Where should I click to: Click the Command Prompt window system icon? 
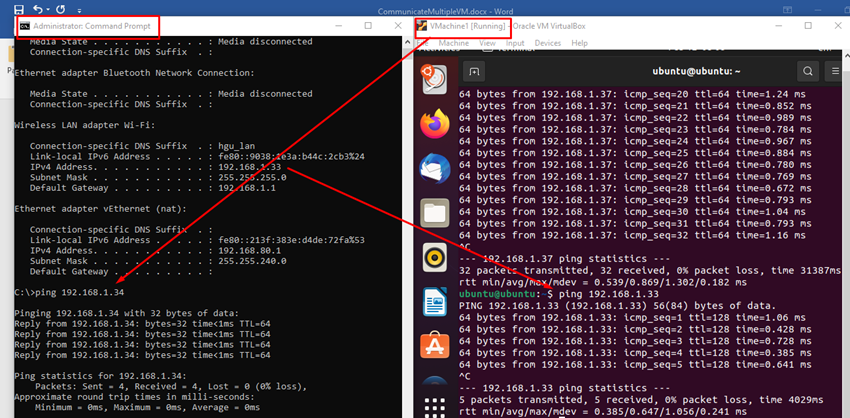(25, 26)
